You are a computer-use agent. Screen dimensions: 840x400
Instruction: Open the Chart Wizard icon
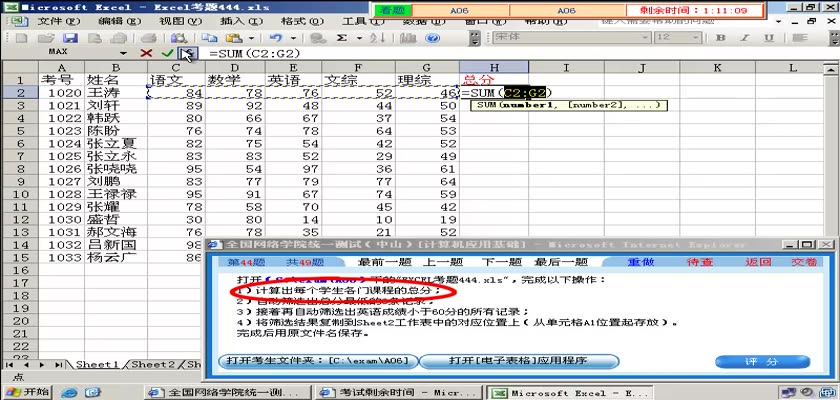(x=409, y=38)
